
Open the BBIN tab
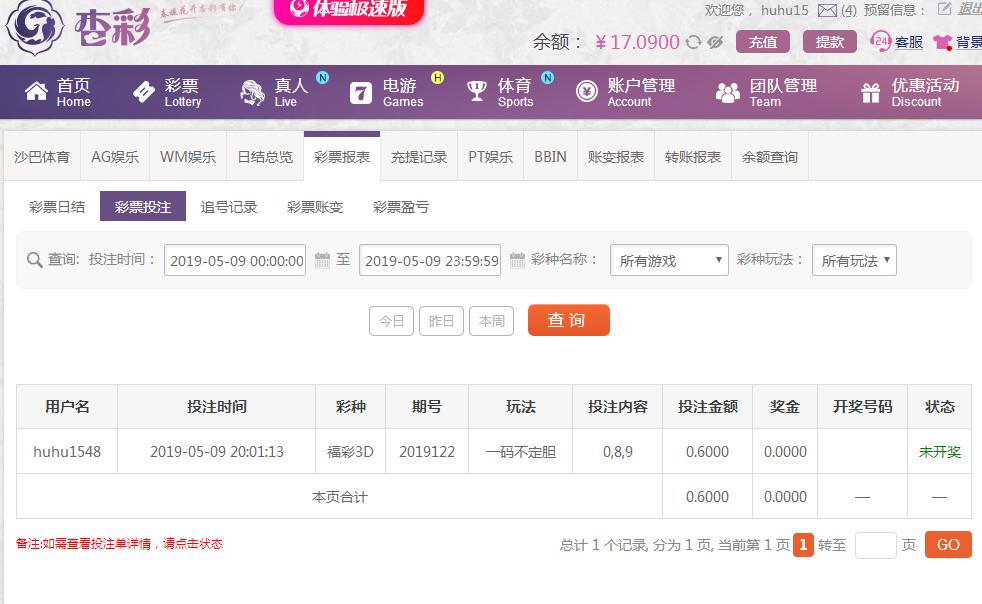pyautogui.click(x=550, y=157)
